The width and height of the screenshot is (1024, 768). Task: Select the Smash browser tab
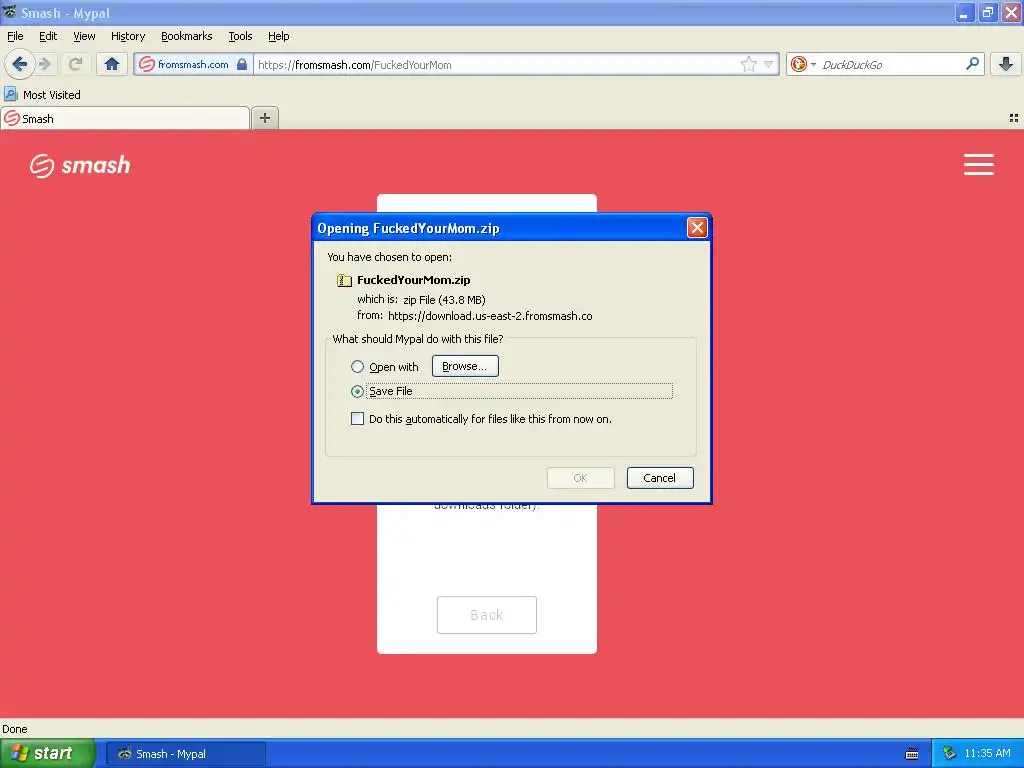point(125,118)
